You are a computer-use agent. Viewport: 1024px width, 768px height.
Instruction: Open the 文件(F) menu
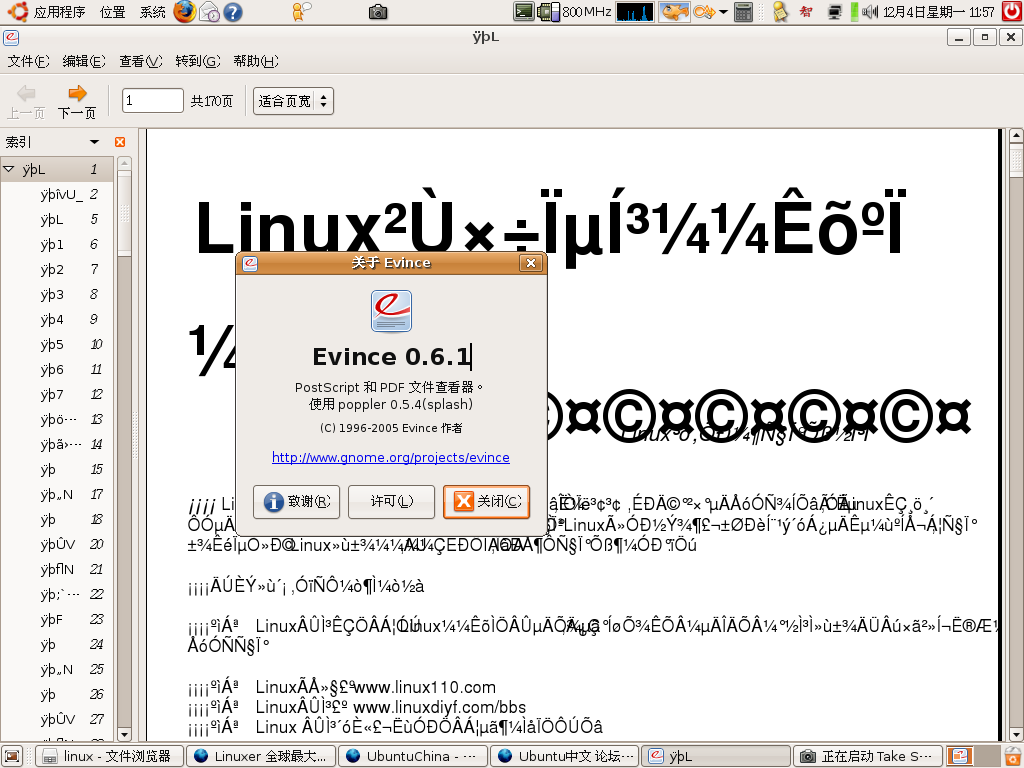[x=28, y=61]
